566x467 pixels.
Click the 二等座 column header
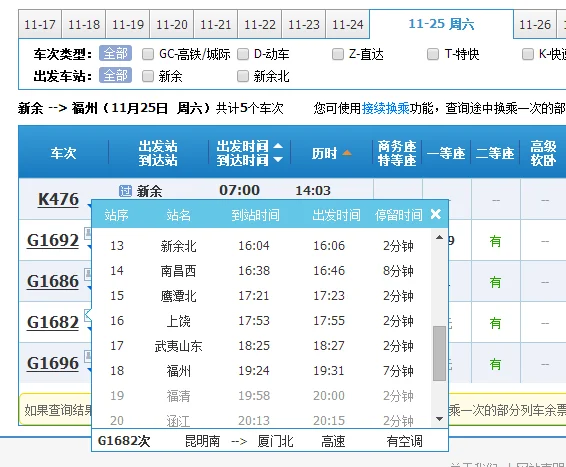495,153
